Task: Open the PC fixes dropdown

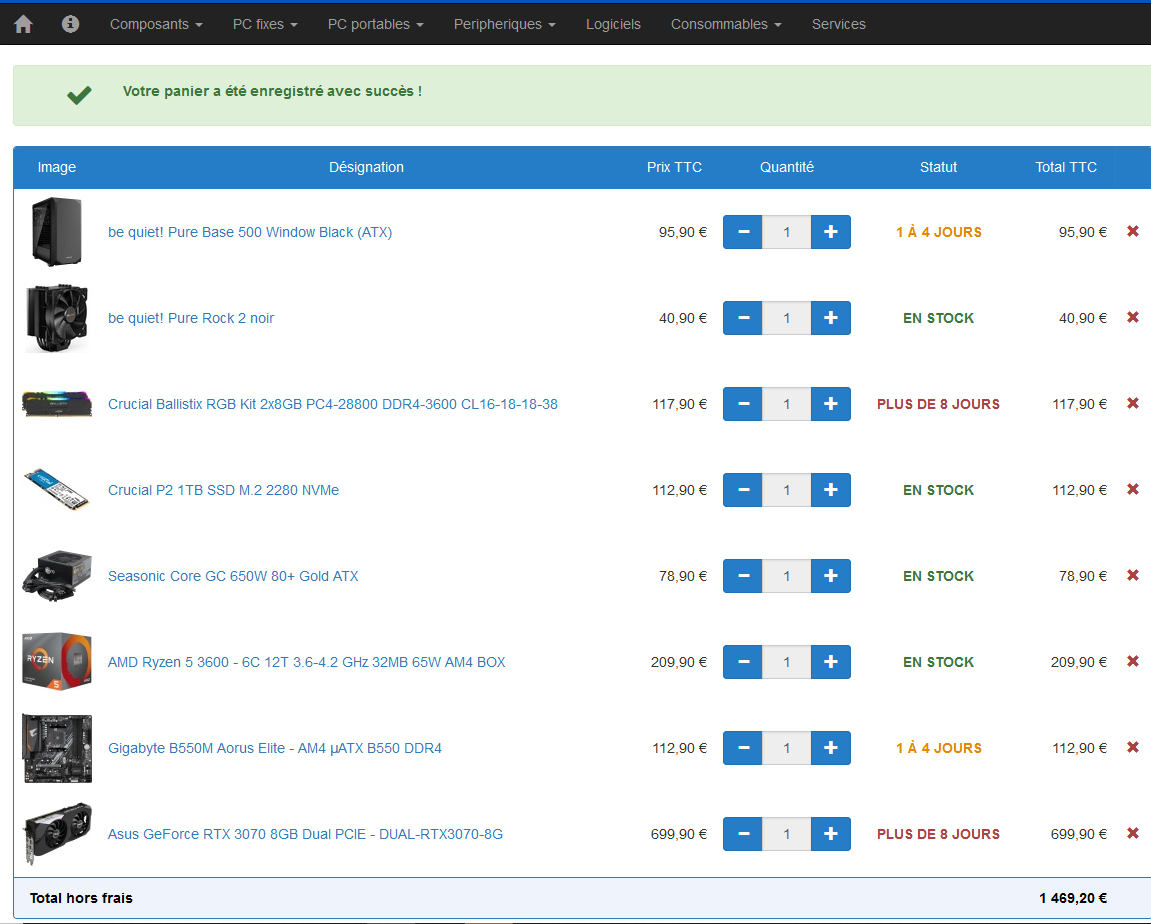Action: pos(265,24)
